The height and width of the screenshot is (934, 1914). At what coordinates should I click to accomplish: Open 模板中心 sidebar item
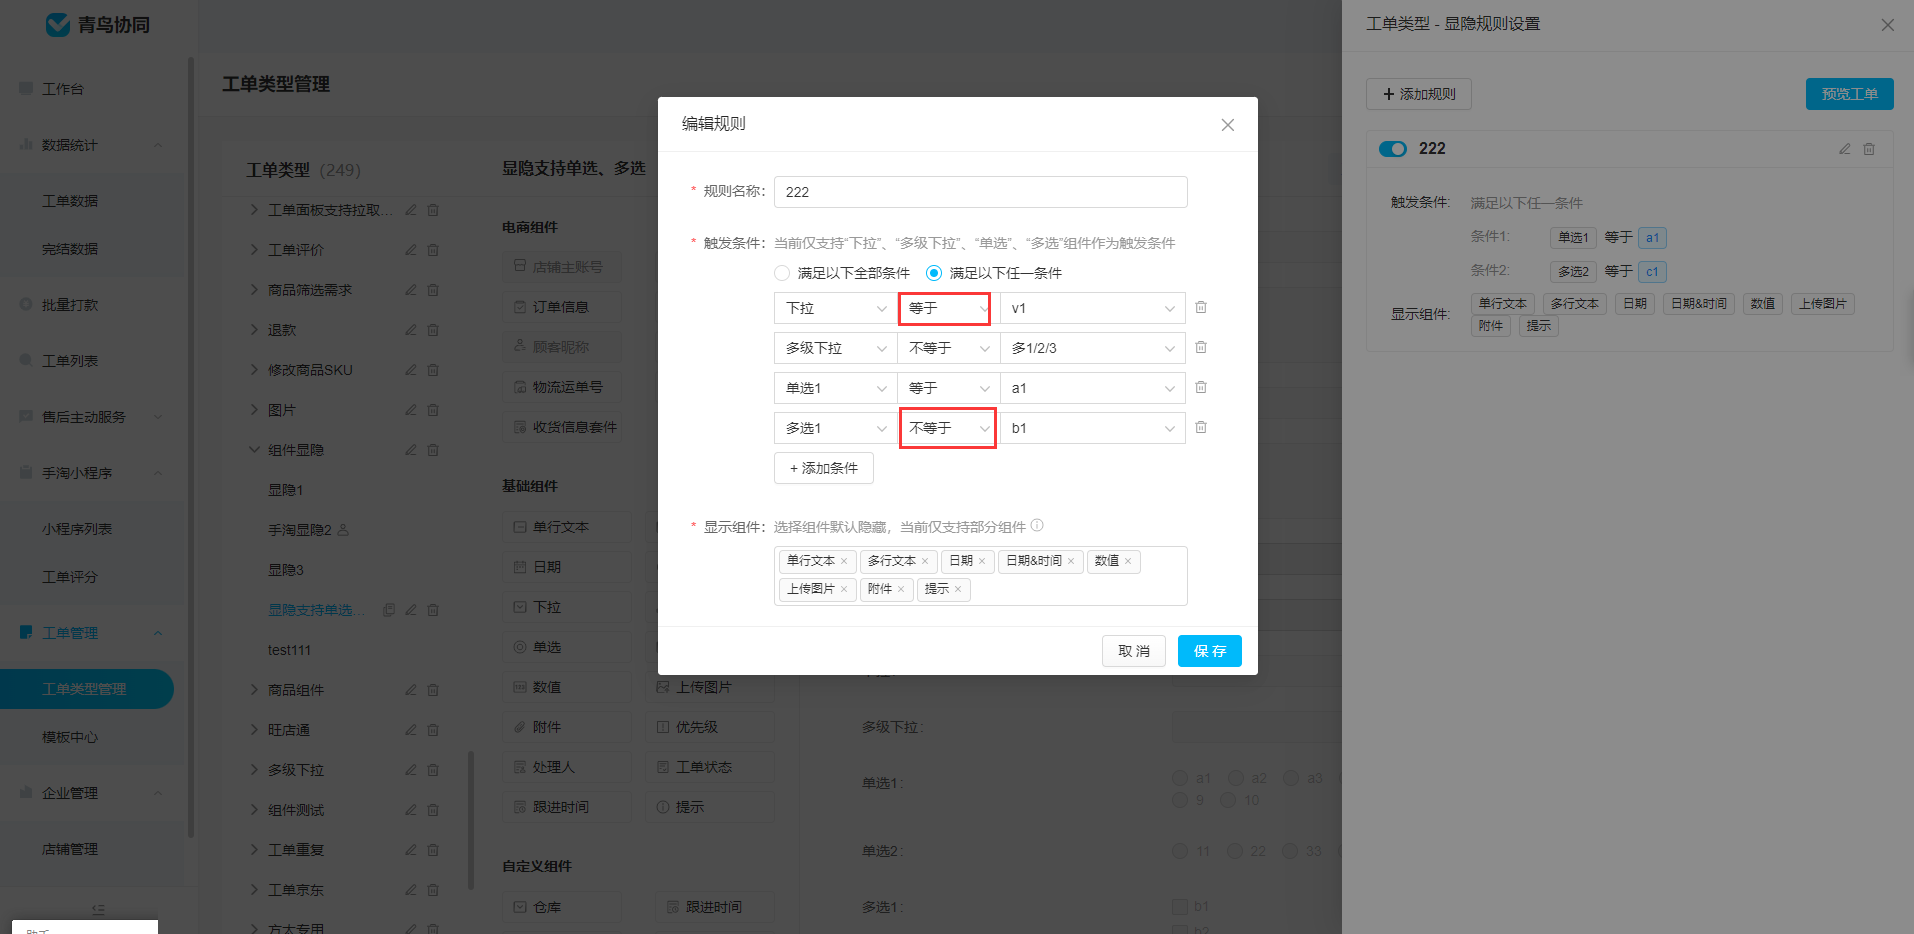tap(70, 737)
